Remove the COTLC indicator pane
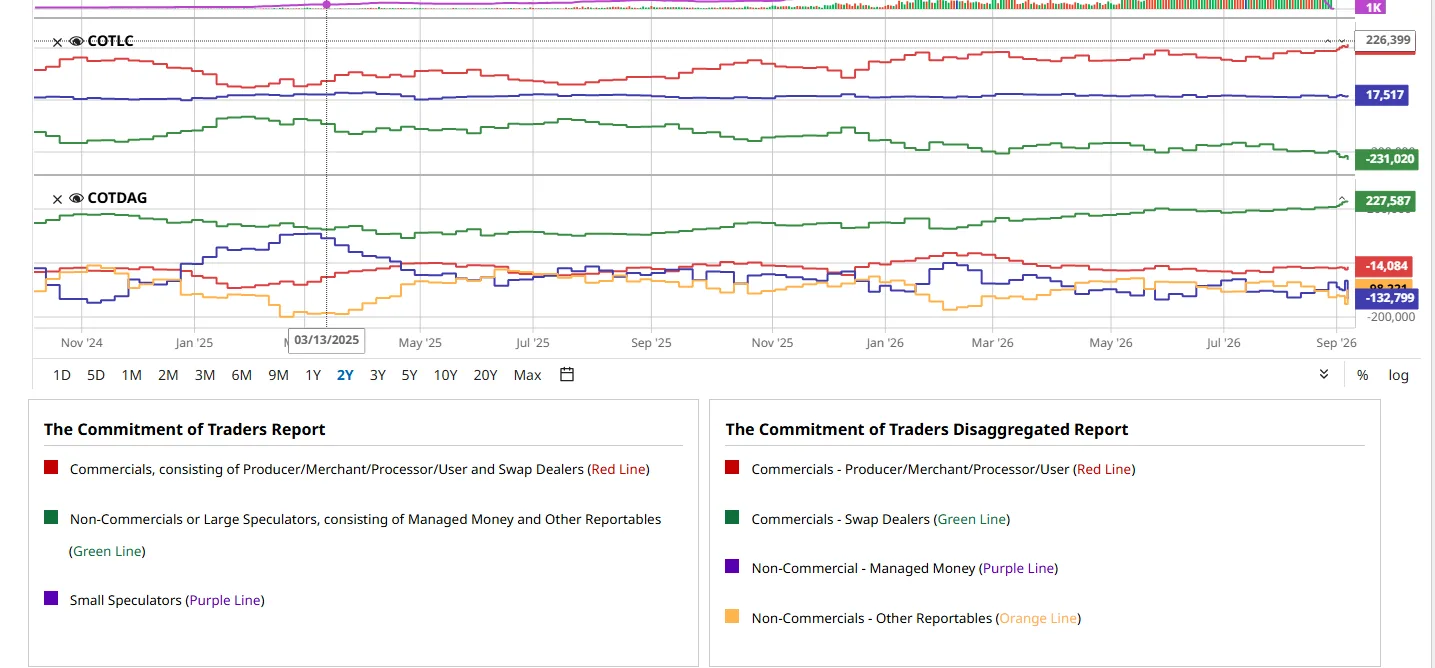Image resolution: width=1435 pixels, height=668 pixels. click(x=57, y=42)
